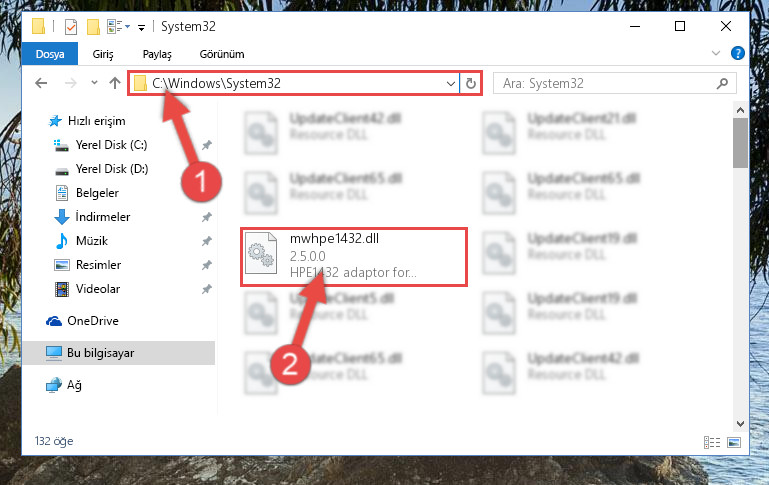This screenshot has height=485, width=769.
Task: Click the Ara: System32 search field
Action: (607, 83)
